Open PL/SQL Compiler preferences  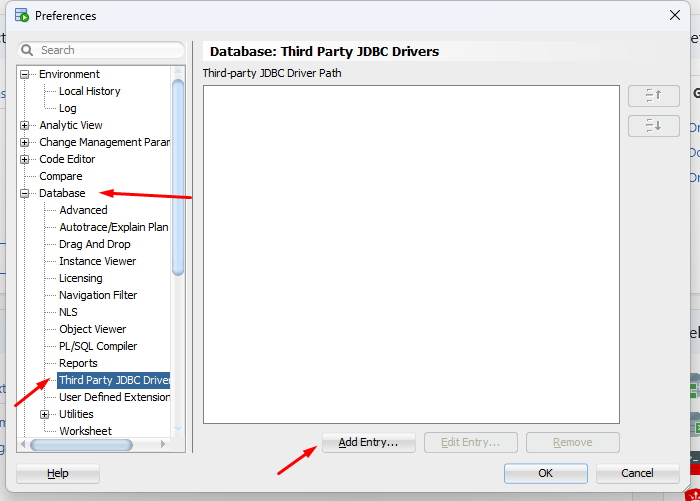pyautogui.click(x=98, y=346)
